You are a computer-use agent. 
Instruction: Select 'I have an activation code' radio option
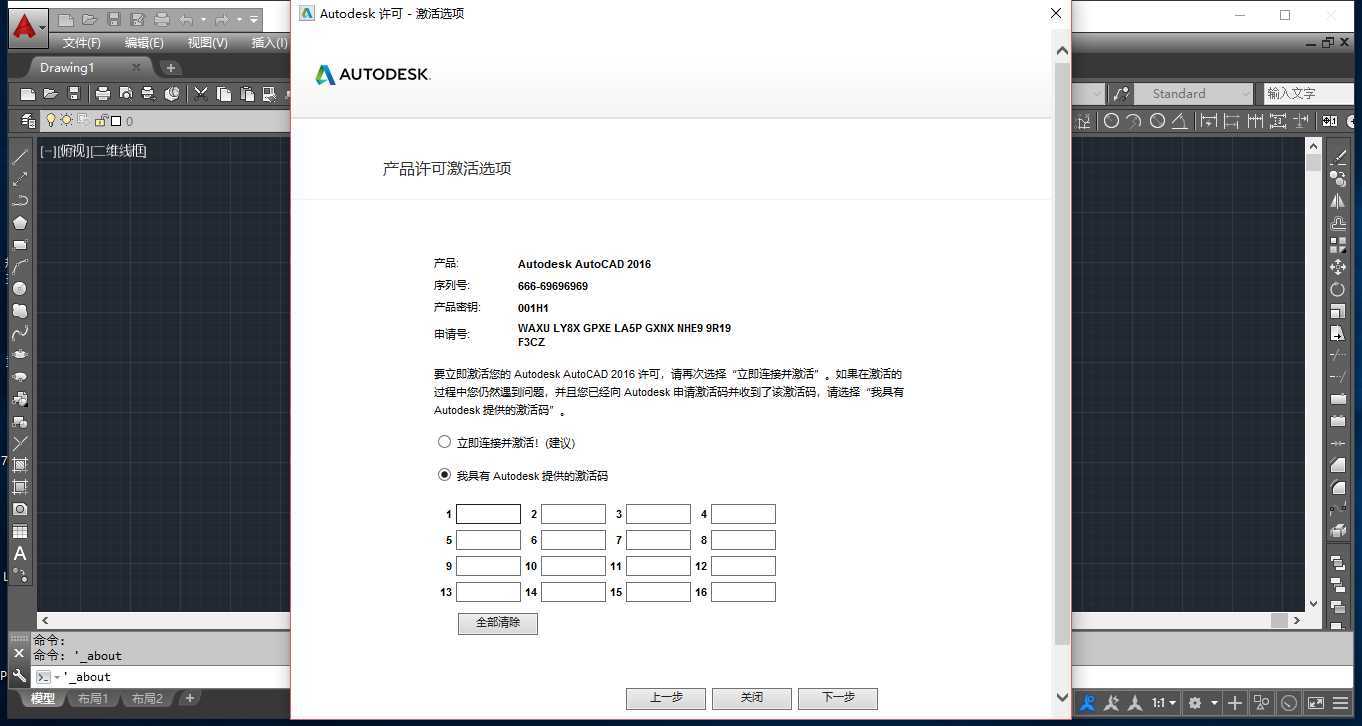pos(444,475)
